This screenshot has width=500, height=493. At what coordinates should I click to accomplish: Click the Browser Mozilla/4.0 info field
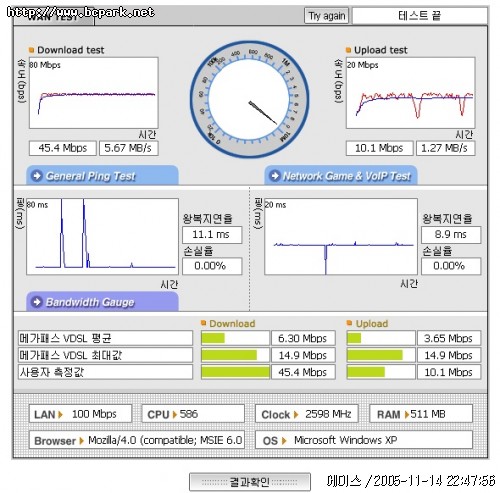137,440
